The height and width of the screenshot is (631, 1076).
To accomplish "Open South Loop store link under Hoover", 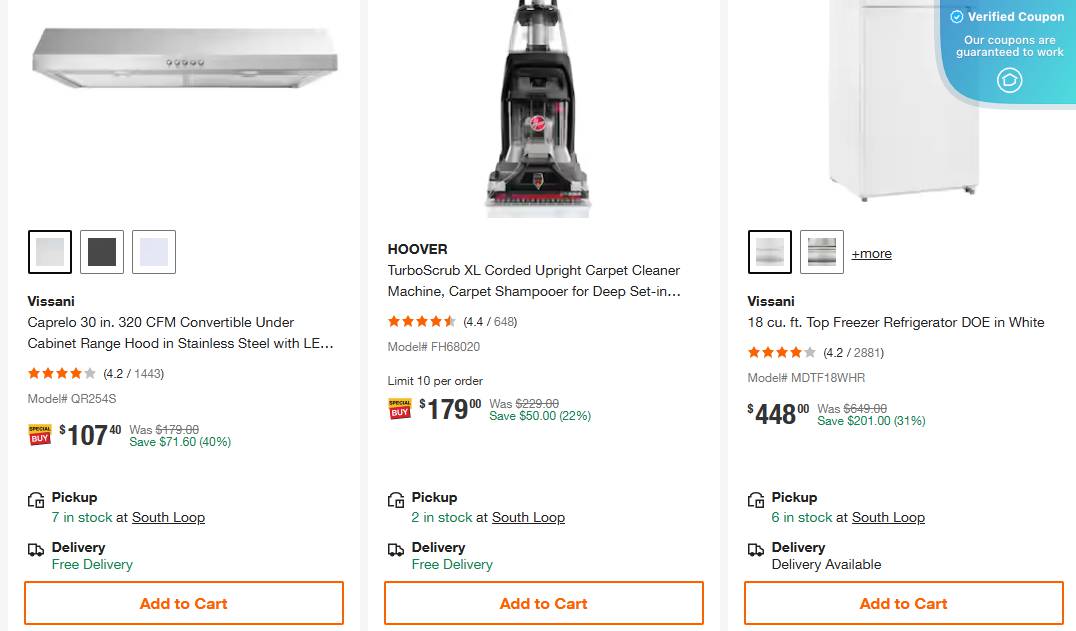I will tap(528, 518).
